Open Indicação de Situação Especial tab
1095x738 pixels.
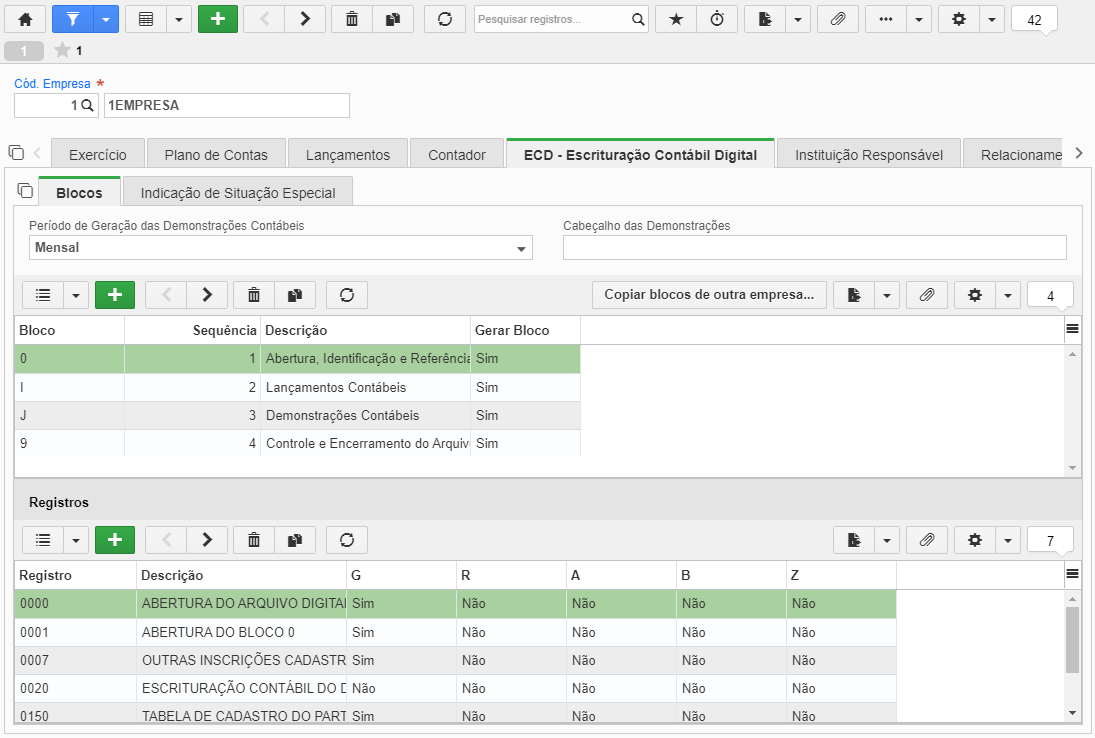click(237, 193)
